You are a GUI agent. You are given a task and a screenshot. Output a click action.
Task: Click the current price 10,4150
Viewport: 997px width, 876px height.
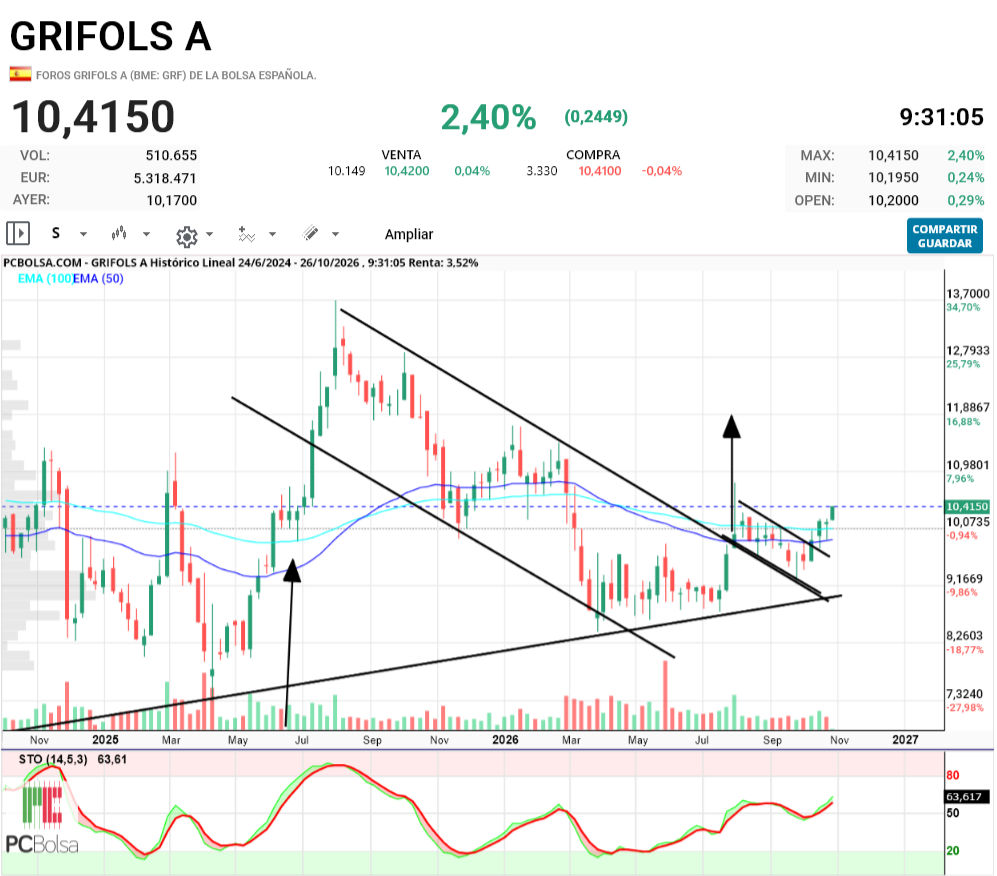pos(93,117)
